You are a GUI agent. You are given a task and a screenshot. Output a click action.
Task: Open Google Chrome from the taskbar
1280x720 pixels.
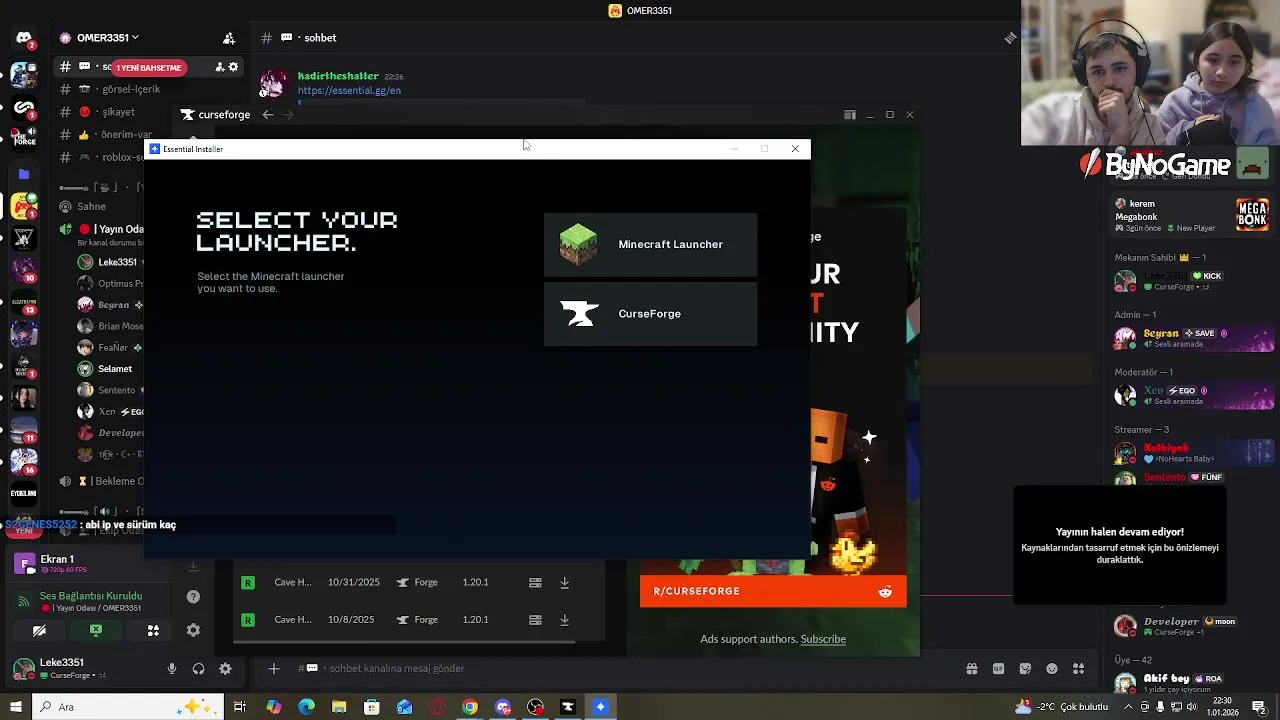(x=470, y=707)
